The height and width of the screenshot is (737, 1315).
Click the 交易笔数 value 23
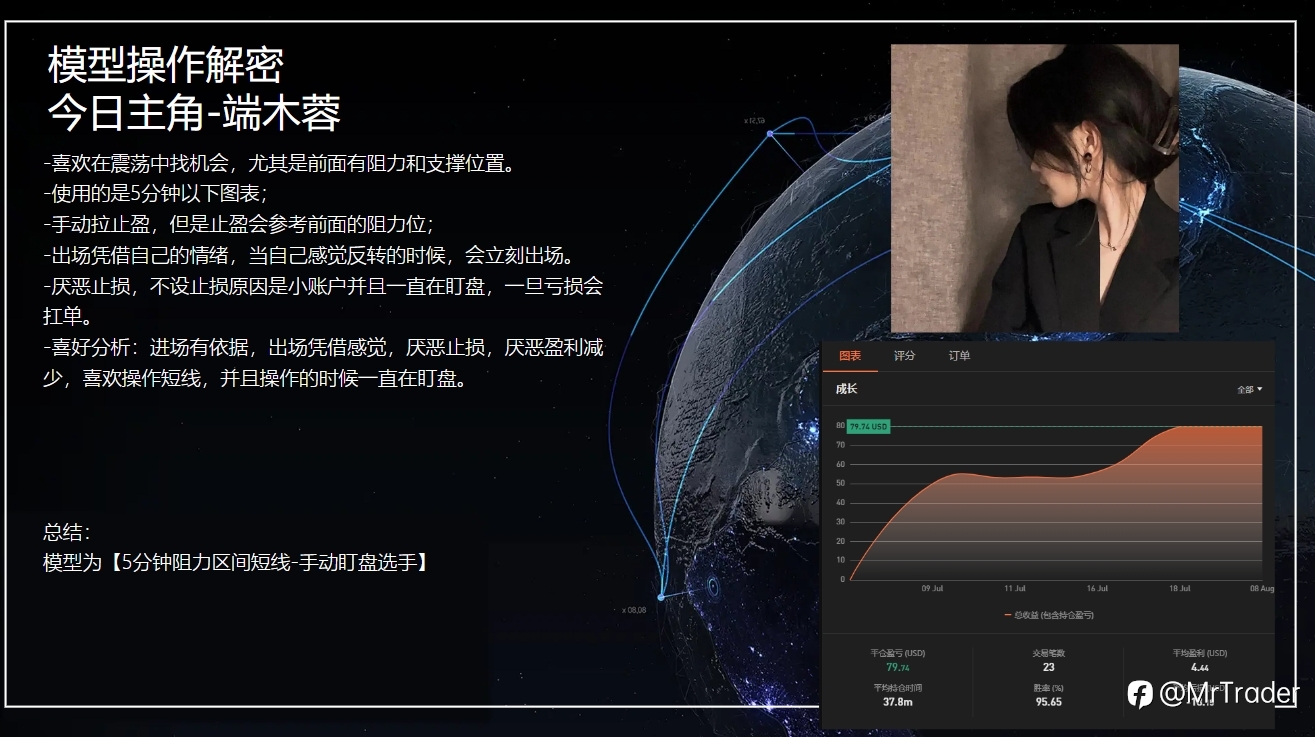[x=1048, y=668]
